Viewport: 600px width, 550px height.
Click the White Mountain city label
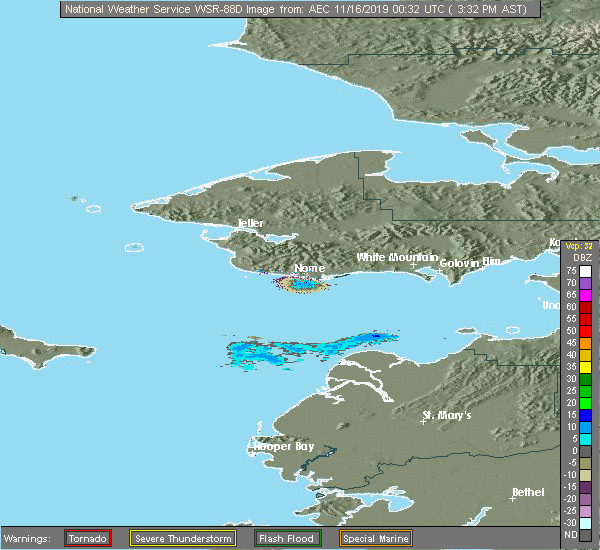(x=397, y=257)
